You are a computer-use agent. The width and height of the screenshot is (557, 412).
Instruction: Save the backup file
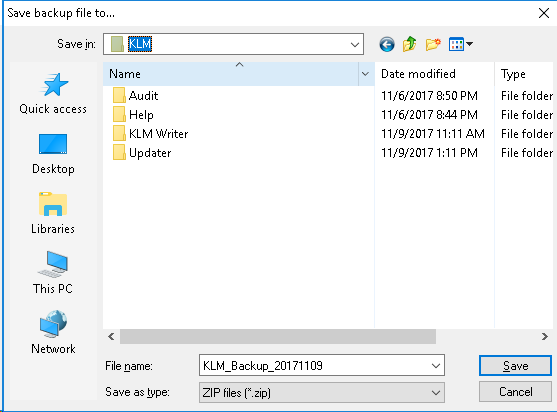coord(515,365)
